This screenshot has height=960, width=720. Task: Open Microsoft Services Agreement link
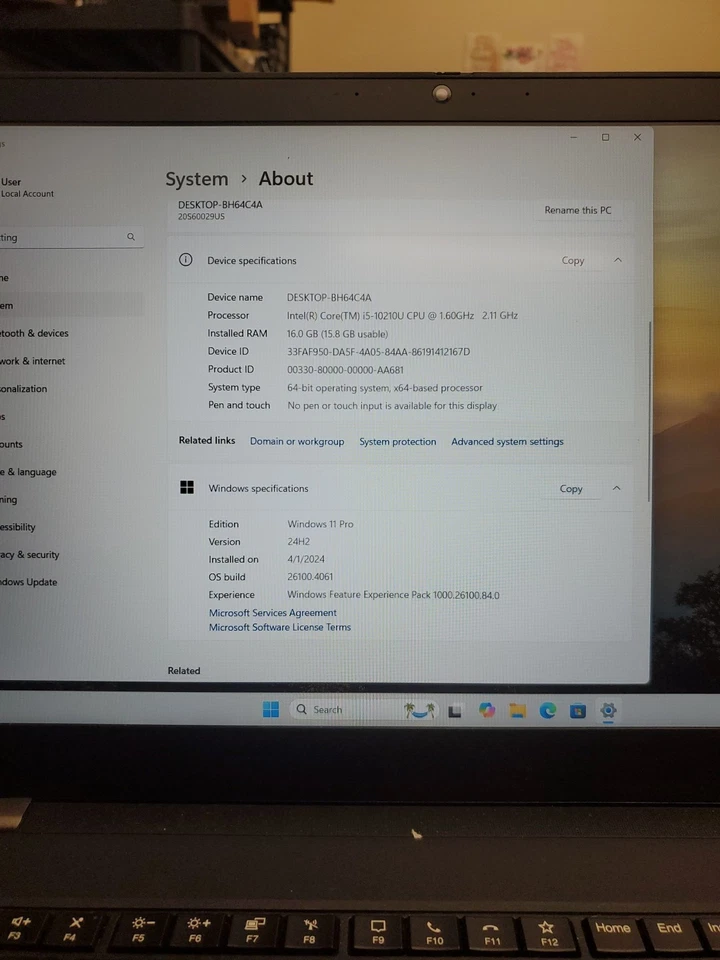pyautogui.click(x=272, y=613)
